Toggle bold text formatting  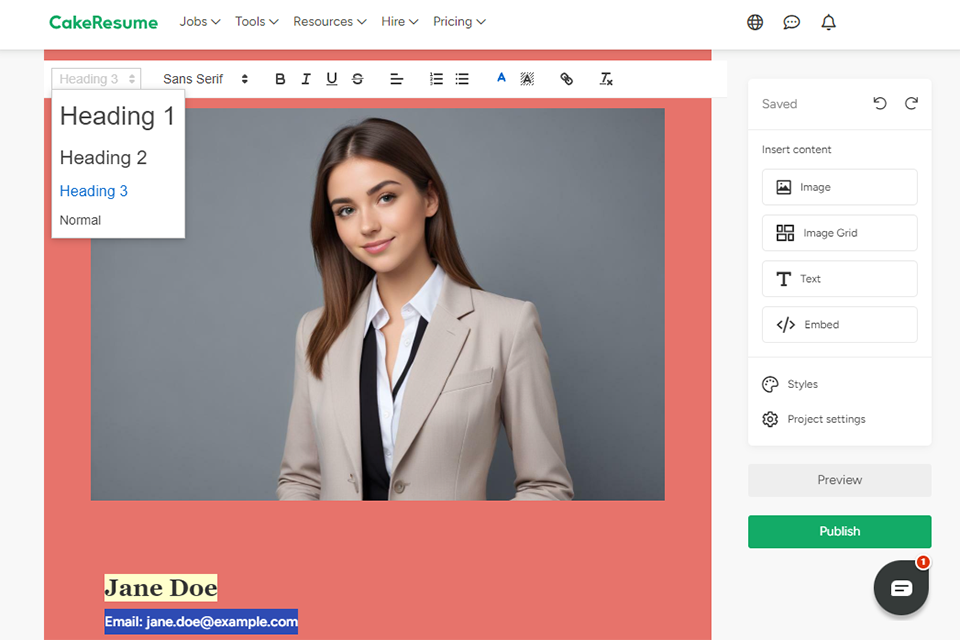pyautogui.click(x=280, y=79)
